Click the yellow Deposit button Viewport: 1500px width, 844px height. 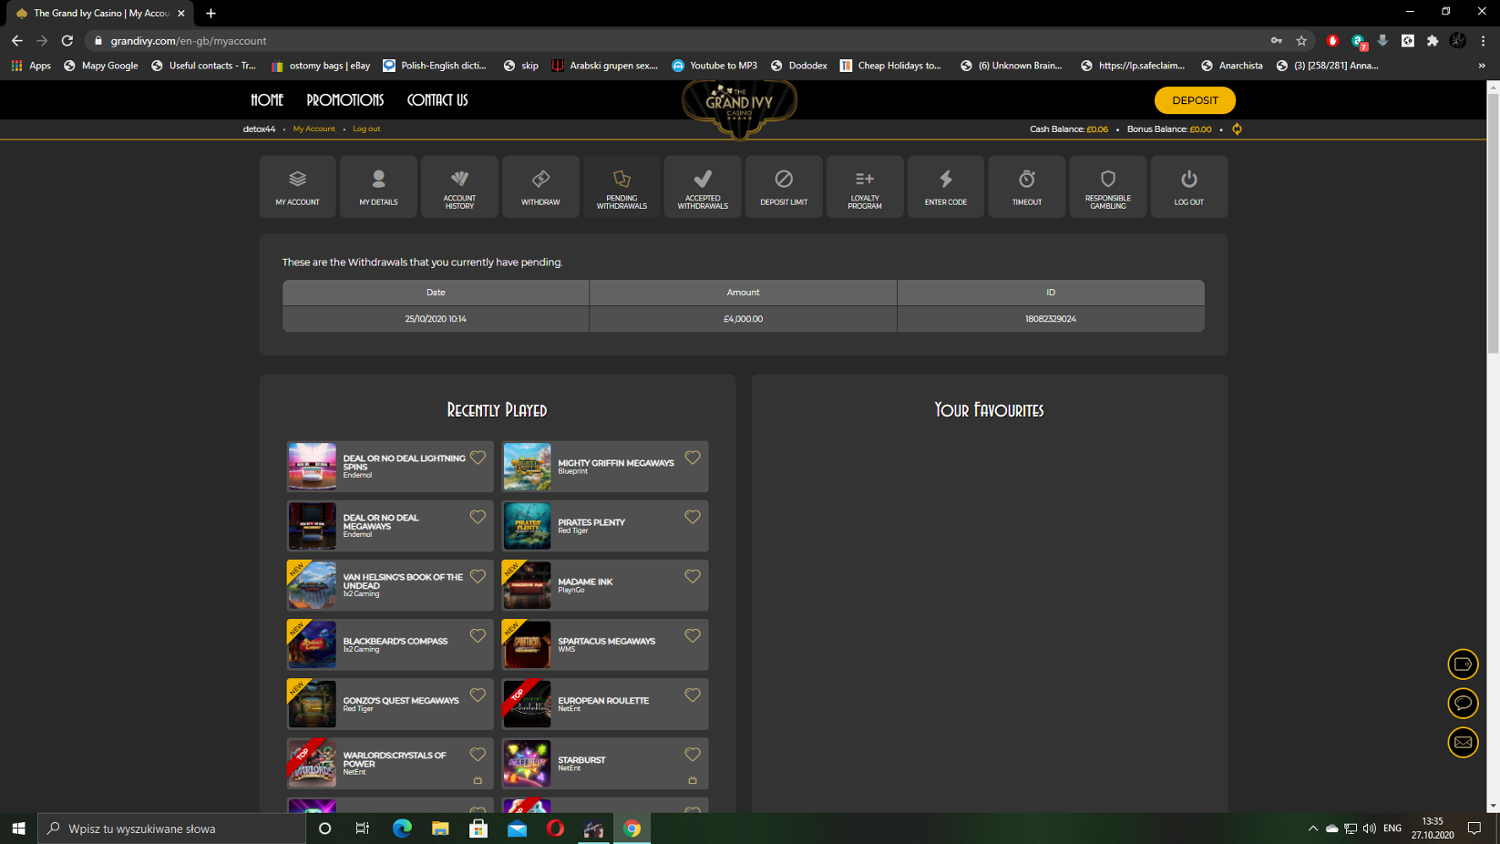tap(1194, 100)
